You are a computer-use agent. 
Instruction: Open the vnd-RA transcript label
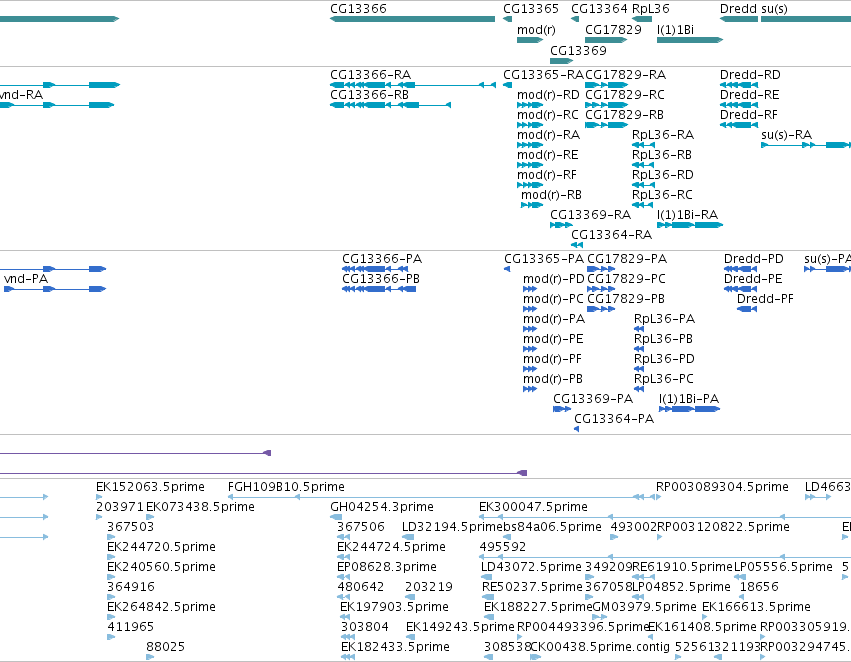point(21,95)
